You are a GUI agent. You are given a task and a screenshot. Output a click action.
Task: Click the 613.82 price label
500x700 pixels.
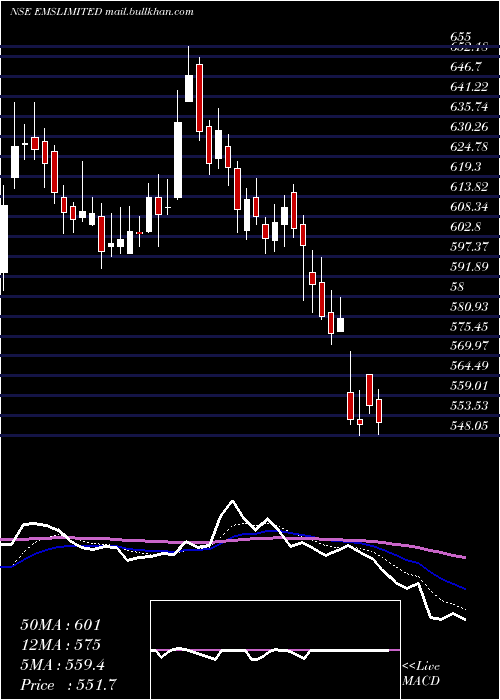click(x=469, y=187)
